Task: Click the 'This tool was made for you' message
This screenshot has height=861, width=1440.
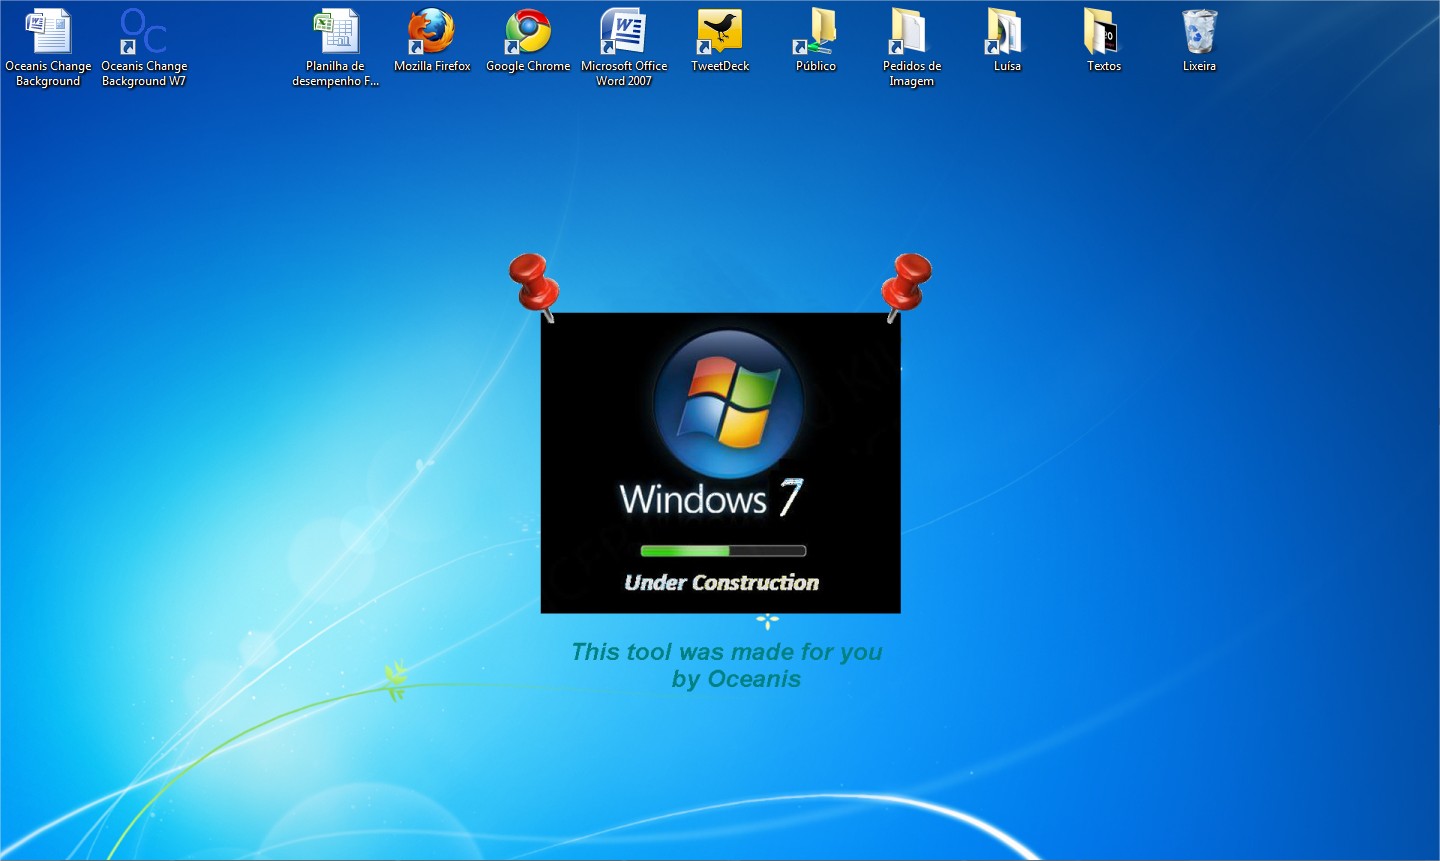Action: [727, 652]
